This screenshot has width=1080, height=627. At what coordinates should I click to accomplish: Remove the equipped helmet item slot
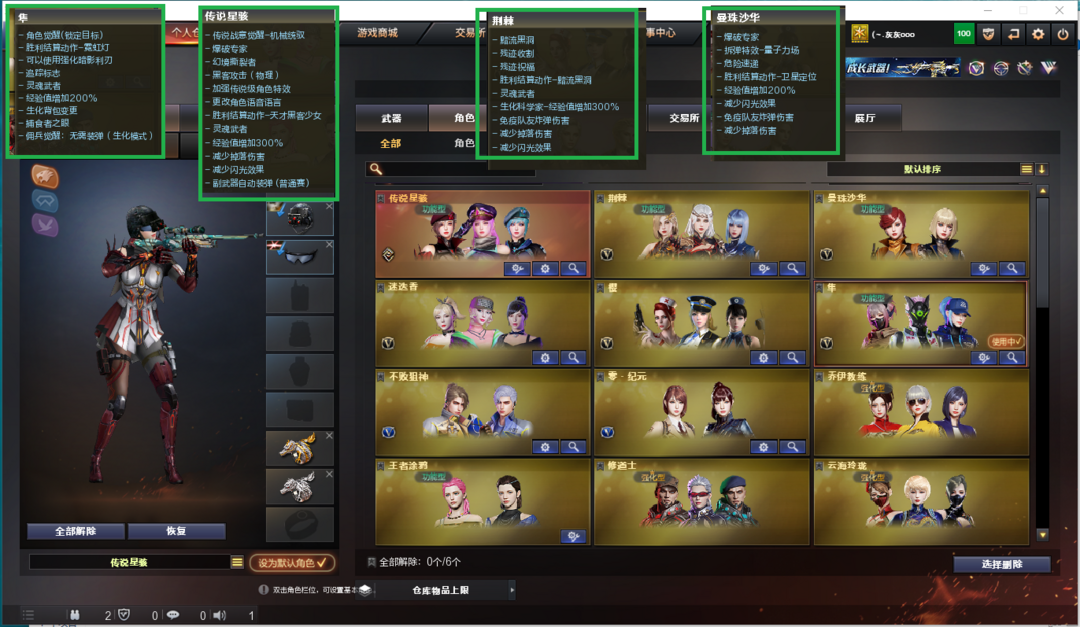(329, 206)
